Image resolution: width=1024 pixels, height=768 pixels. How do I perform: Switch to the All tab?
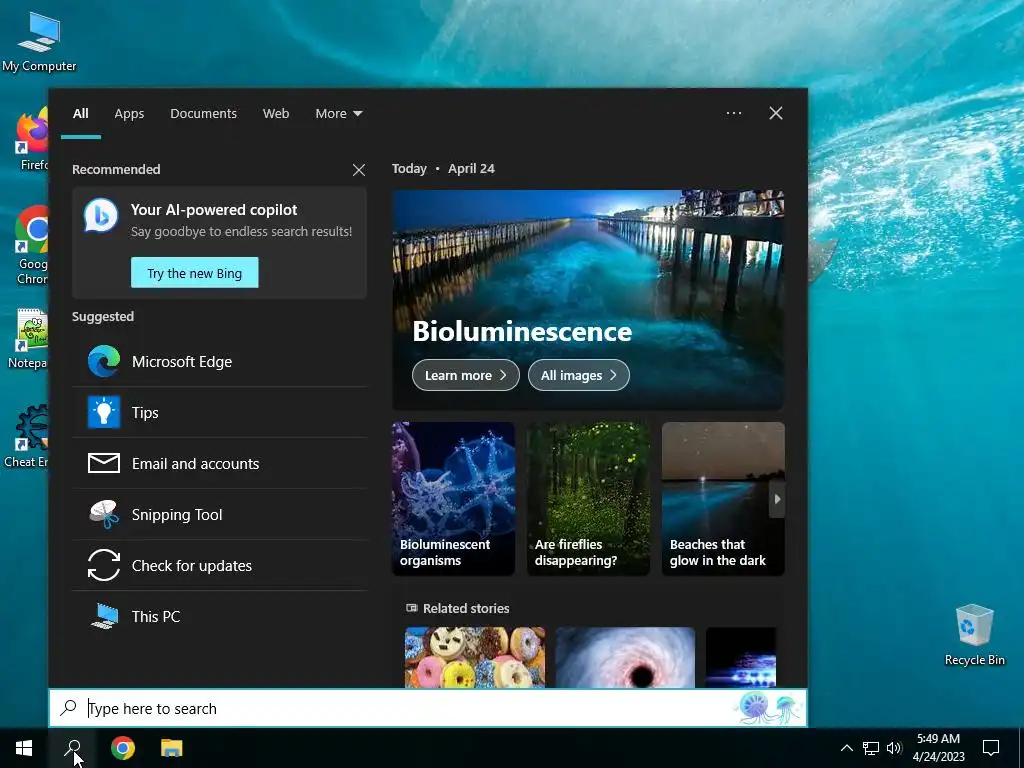[x=81, y=113]
